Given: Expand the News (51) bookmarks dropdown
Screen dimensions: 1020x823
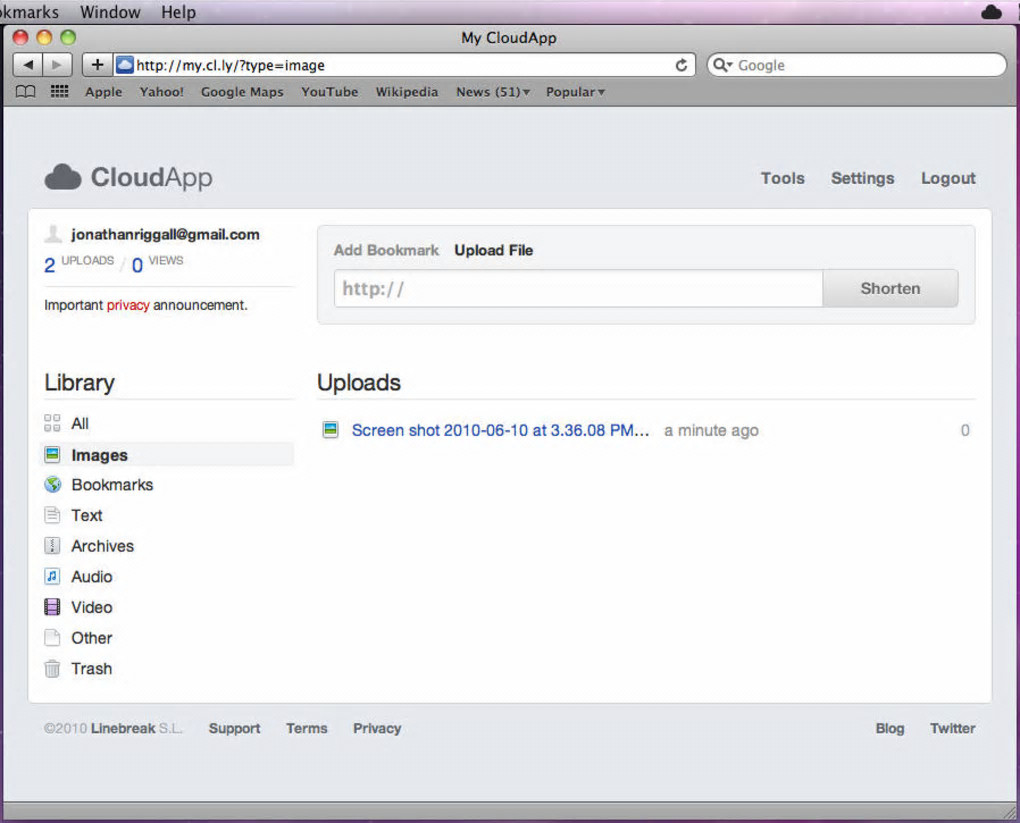Looking at the screenshot, I should click(492, 92).
